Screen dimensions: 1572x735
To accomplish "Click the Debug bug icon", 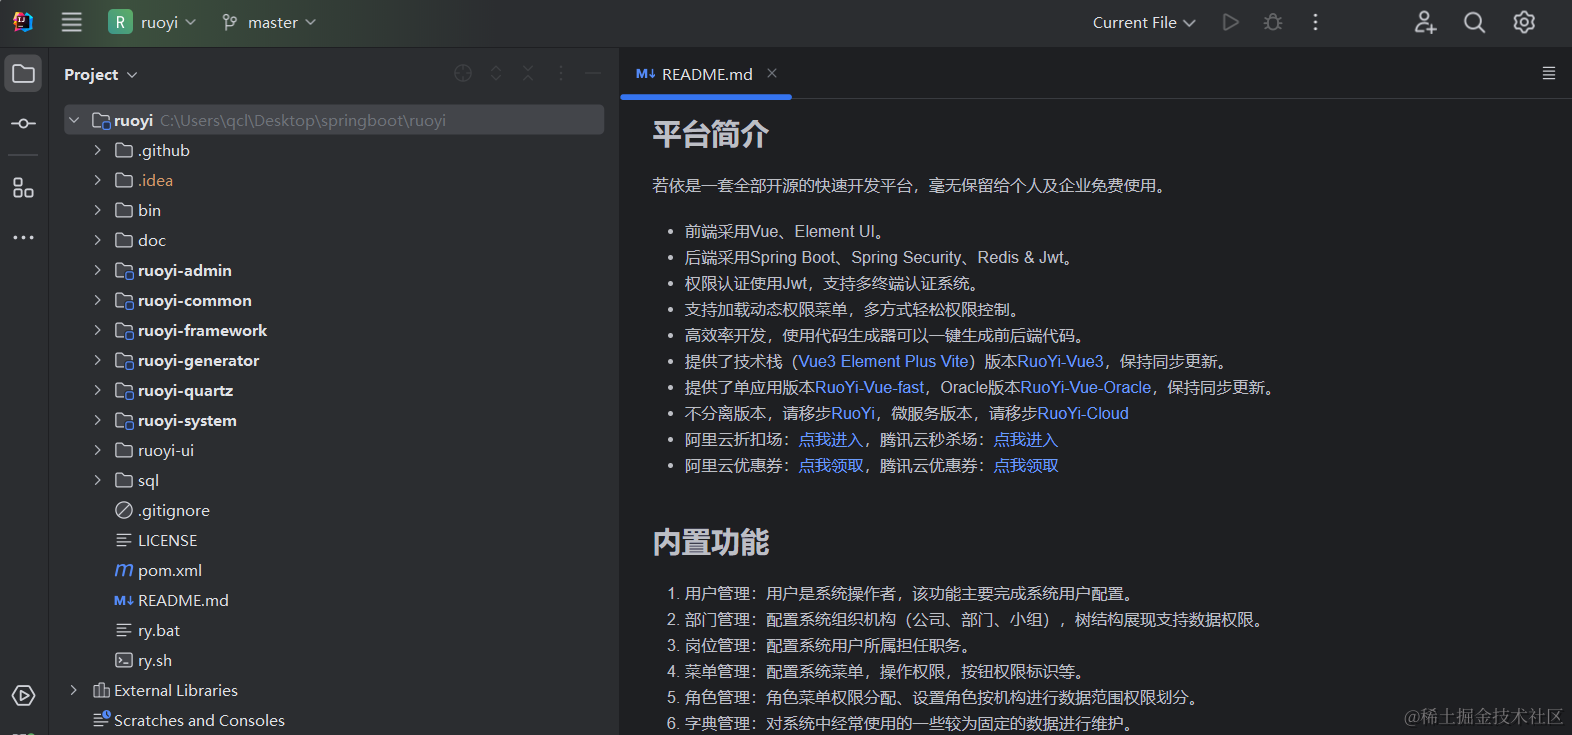I will pyautogui.click(x=1273, y=22).
